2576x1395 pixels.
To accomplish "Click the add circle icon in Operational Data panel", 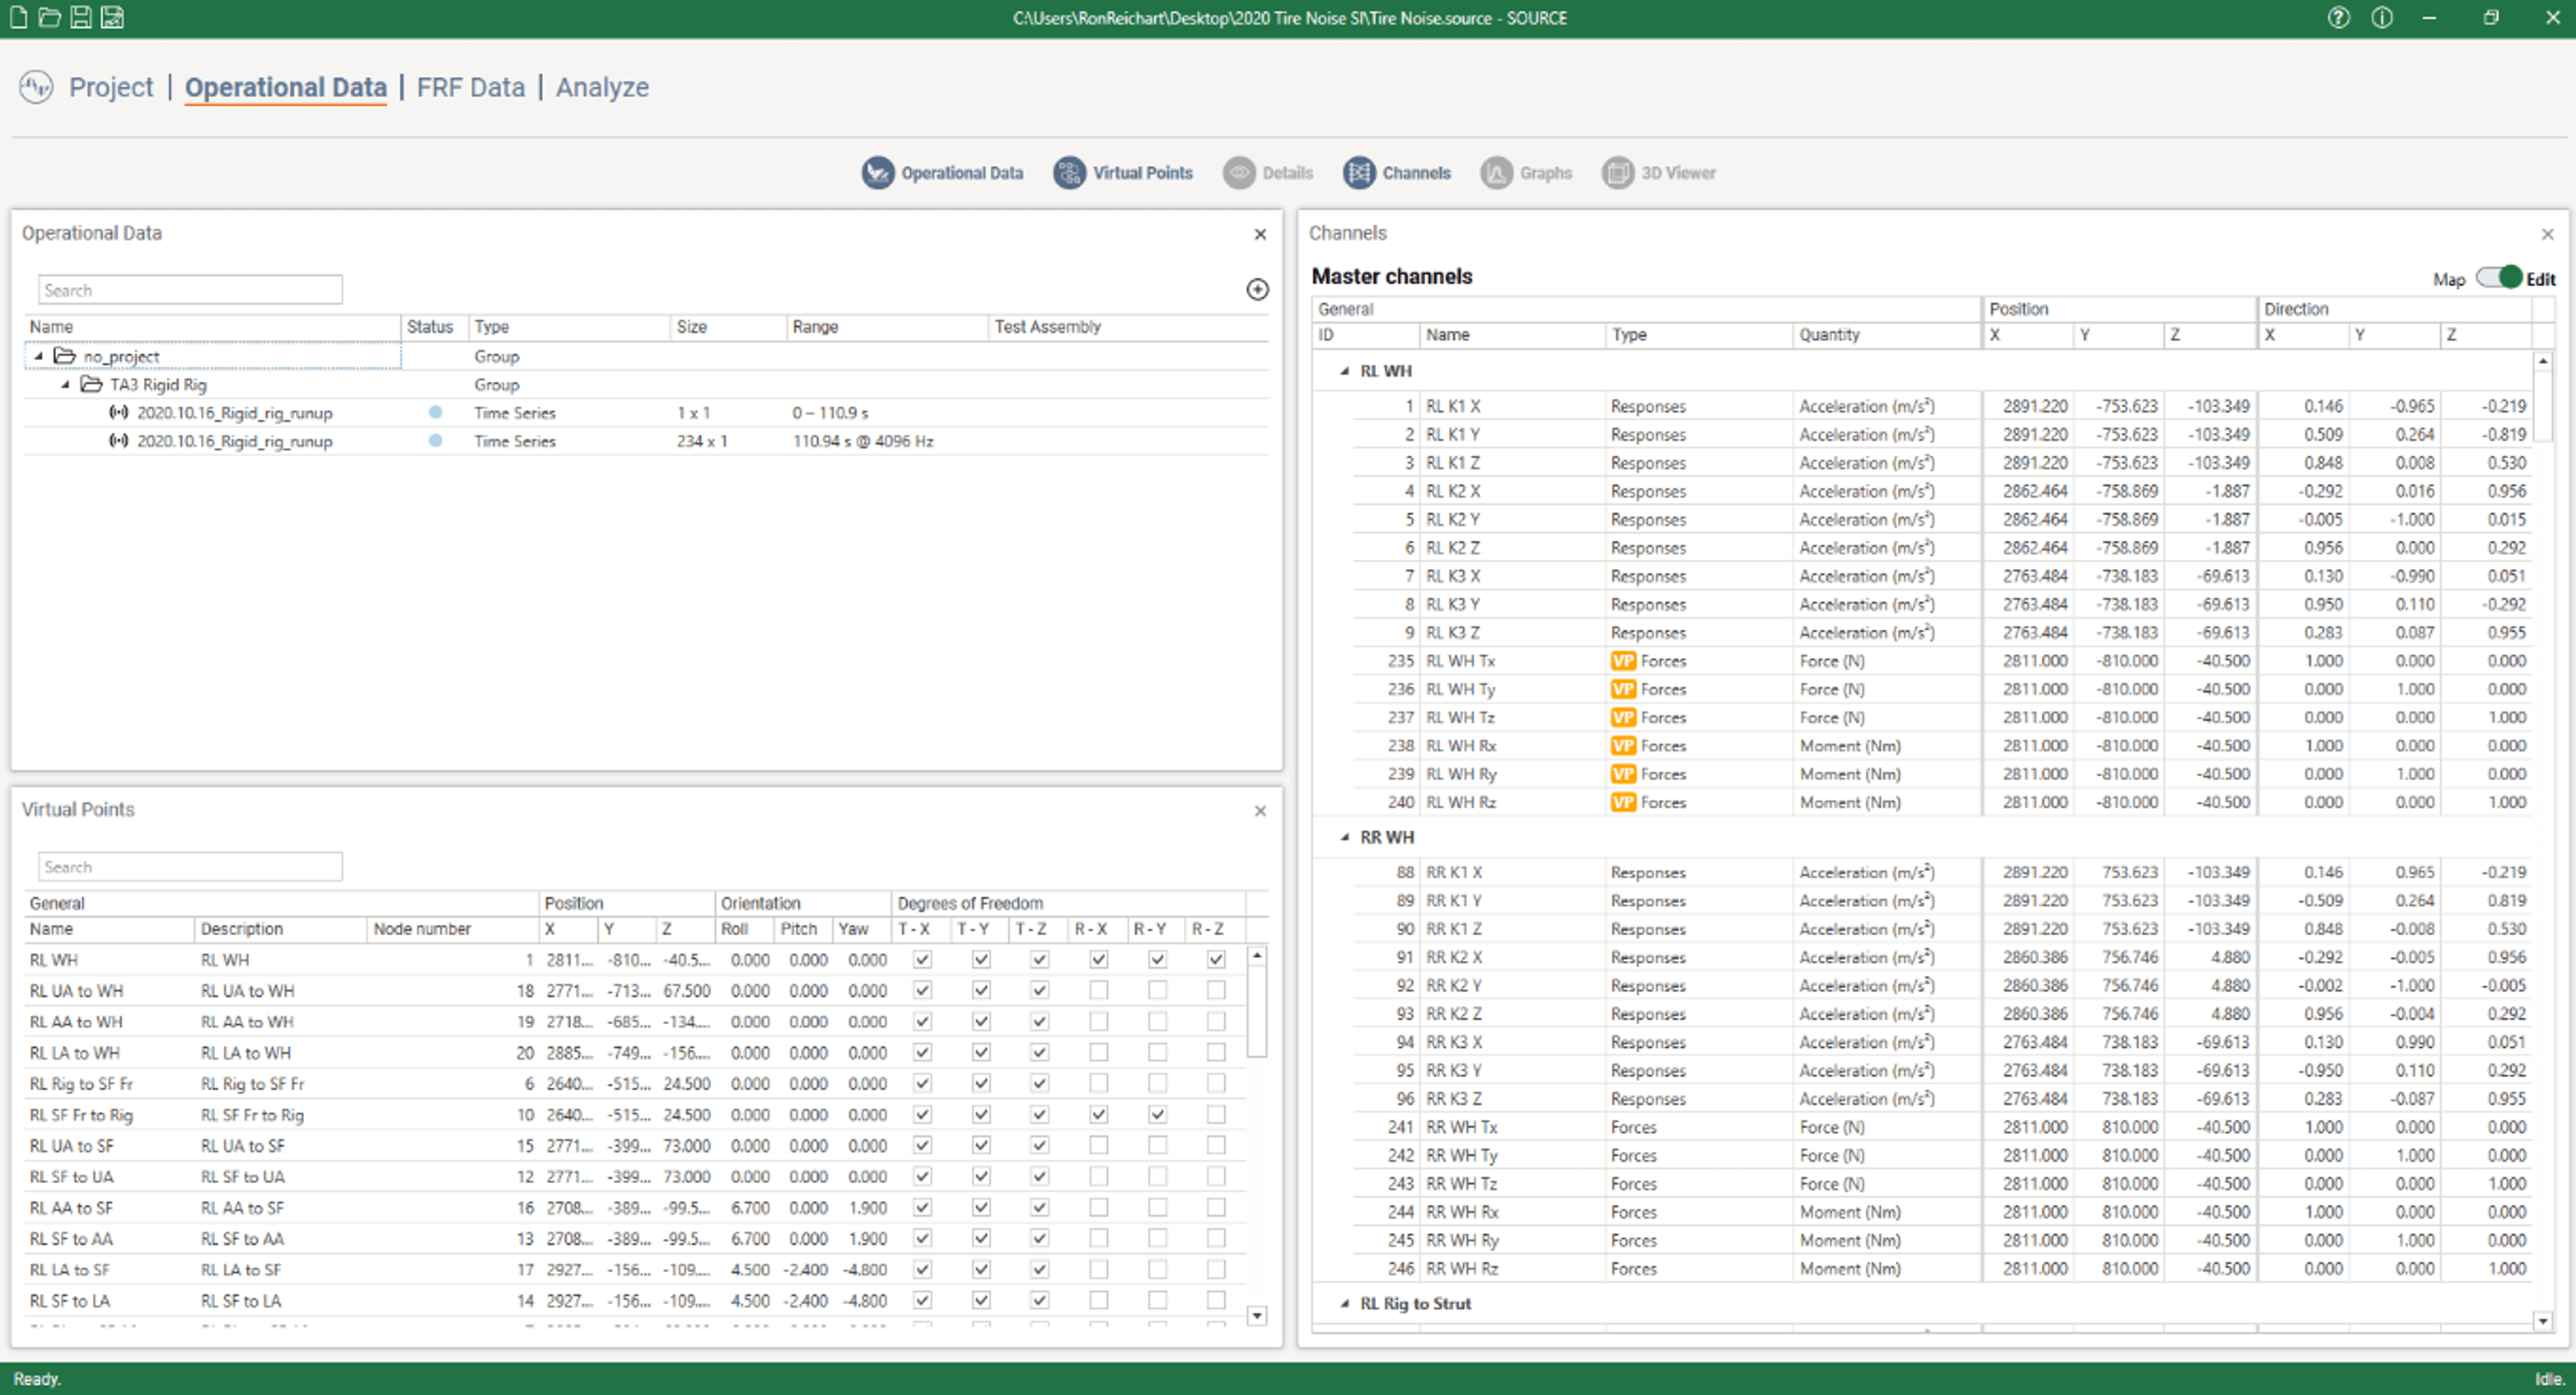I will (1257, 289).
